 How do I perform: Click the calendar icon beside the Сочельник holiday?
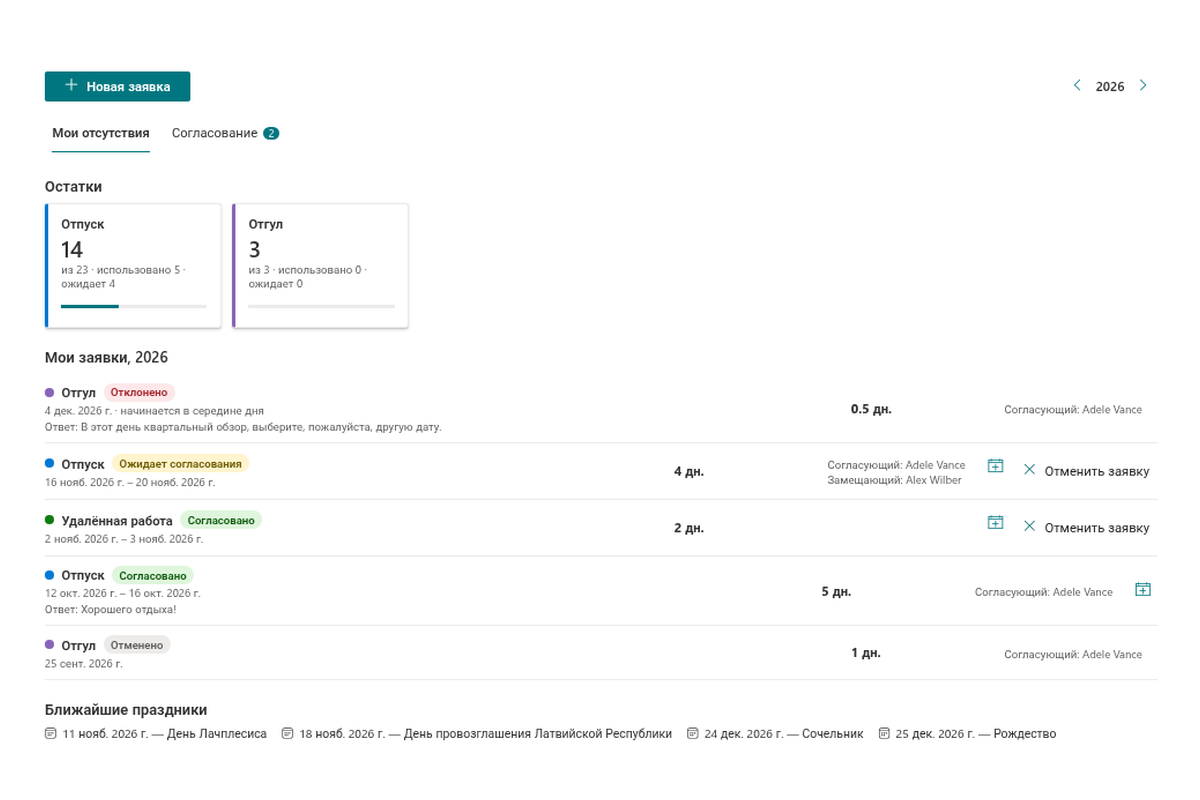click(693, 734)
